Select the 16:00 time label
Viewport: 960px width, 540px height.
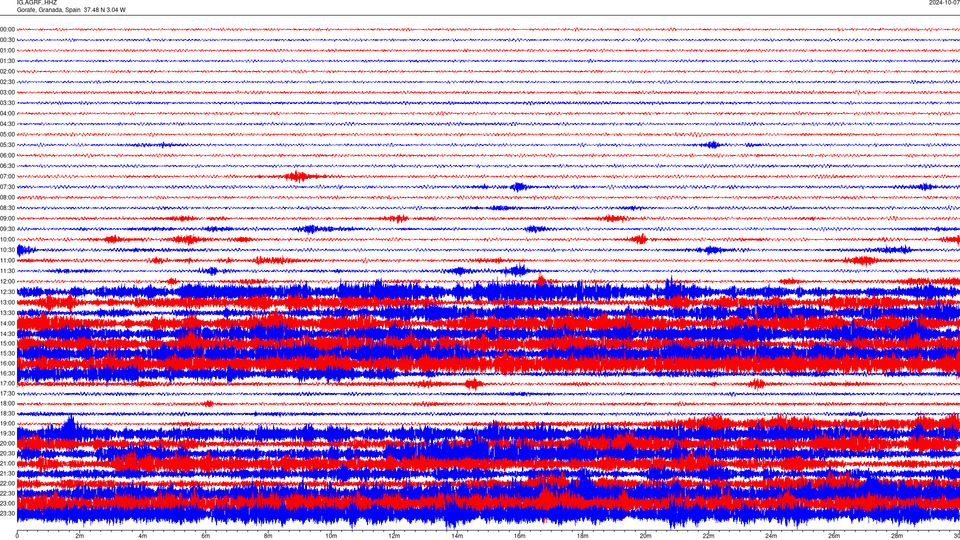tap(7, 363)
